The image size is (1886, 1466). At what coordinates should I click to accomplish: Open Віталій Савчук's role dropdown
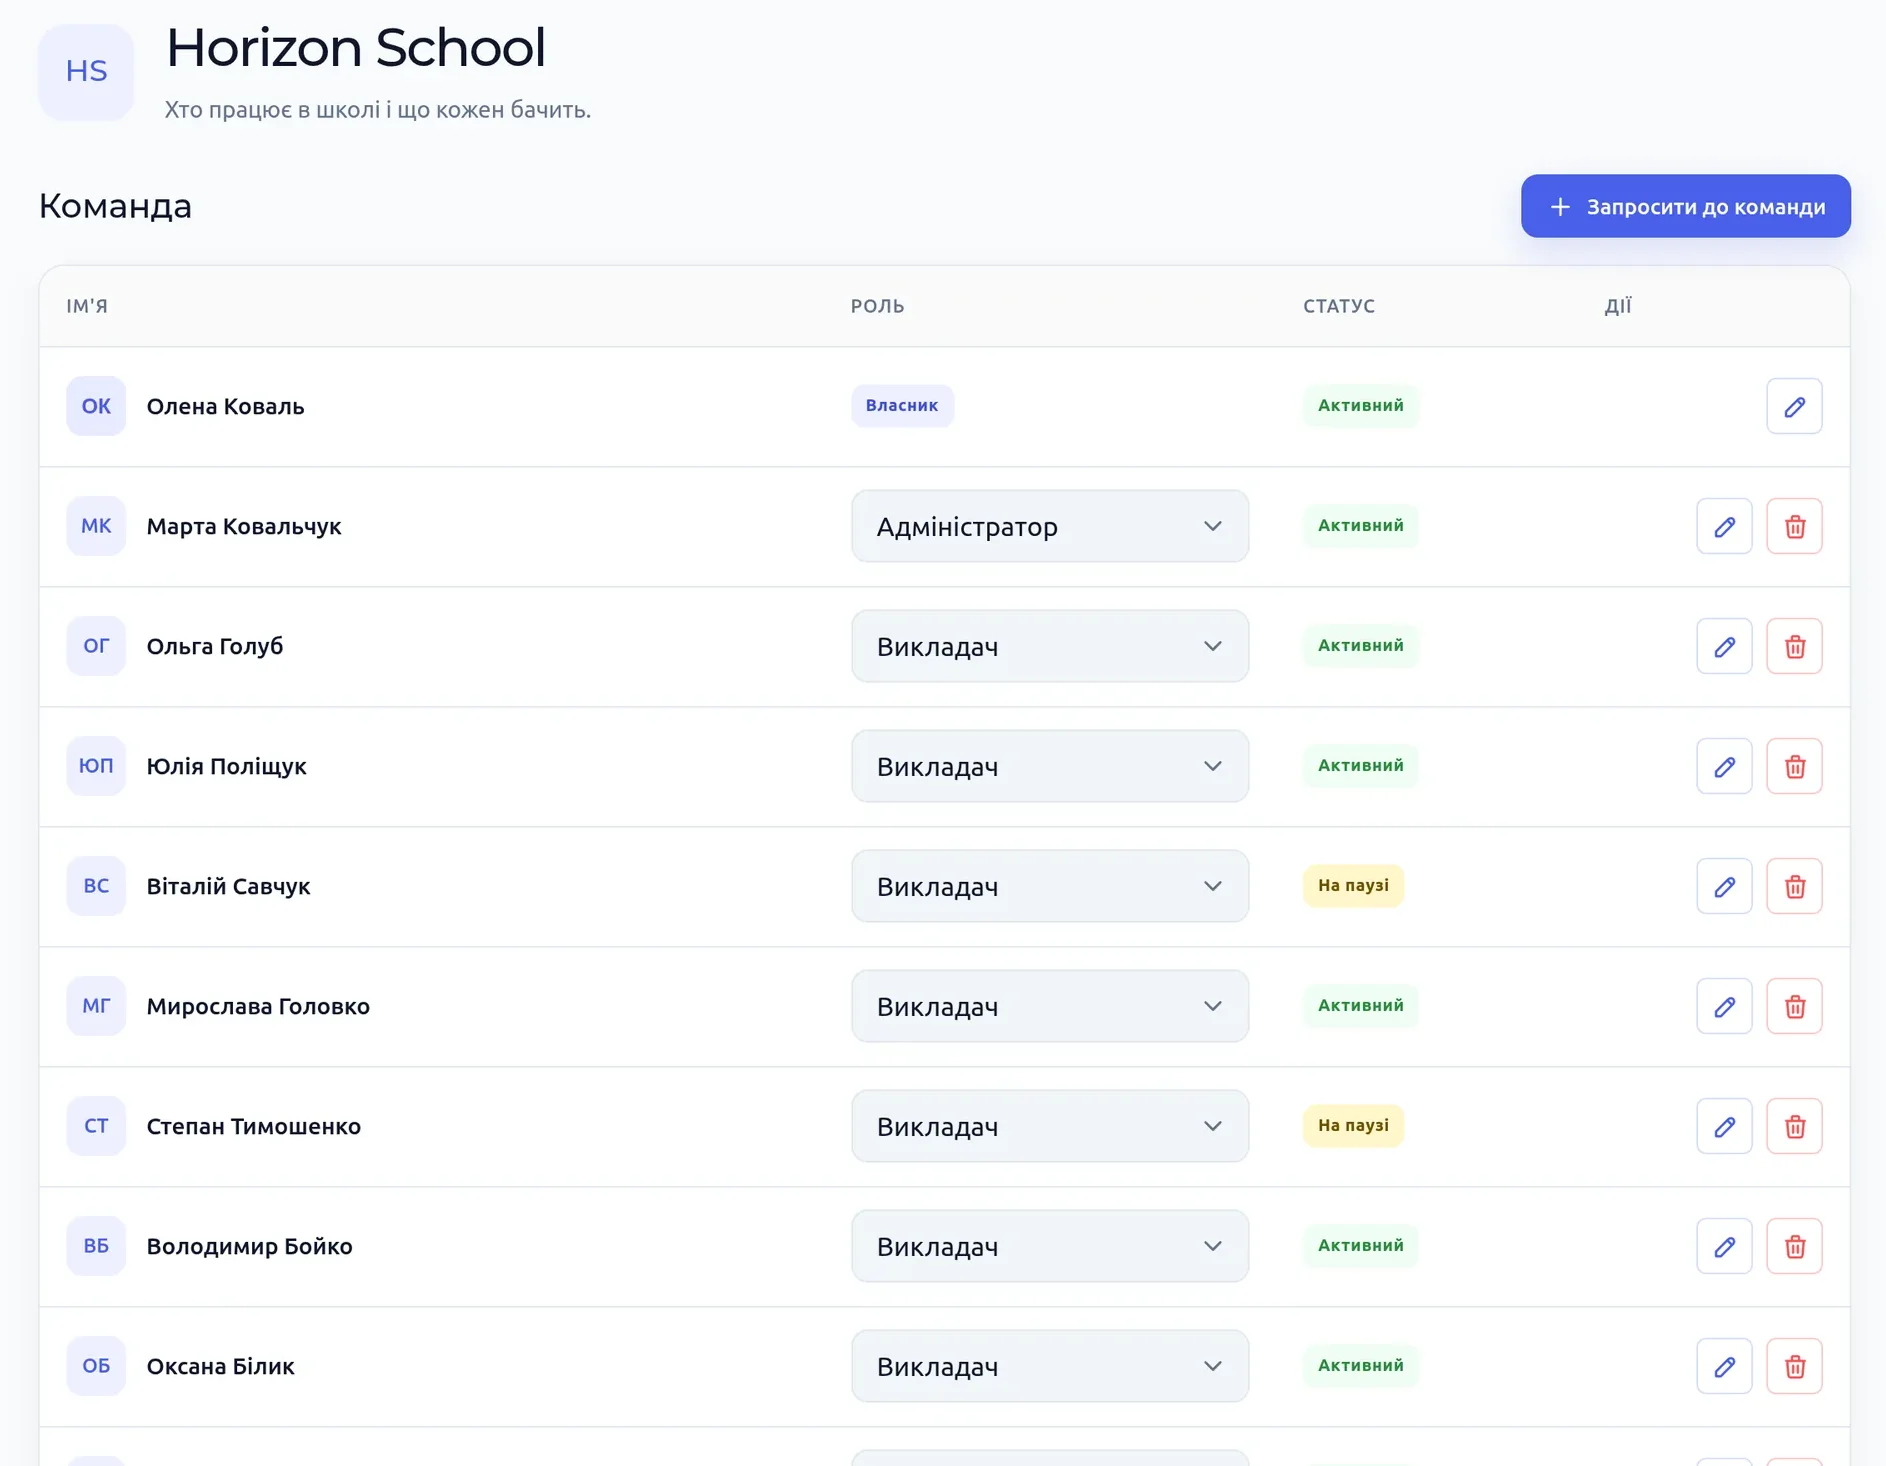click(x=1050, y=886)
